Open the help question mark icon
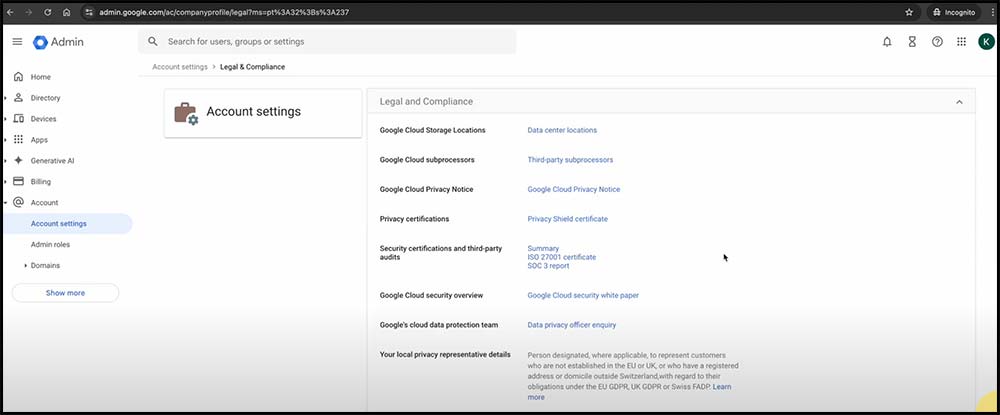 click(x=937, y=41)
